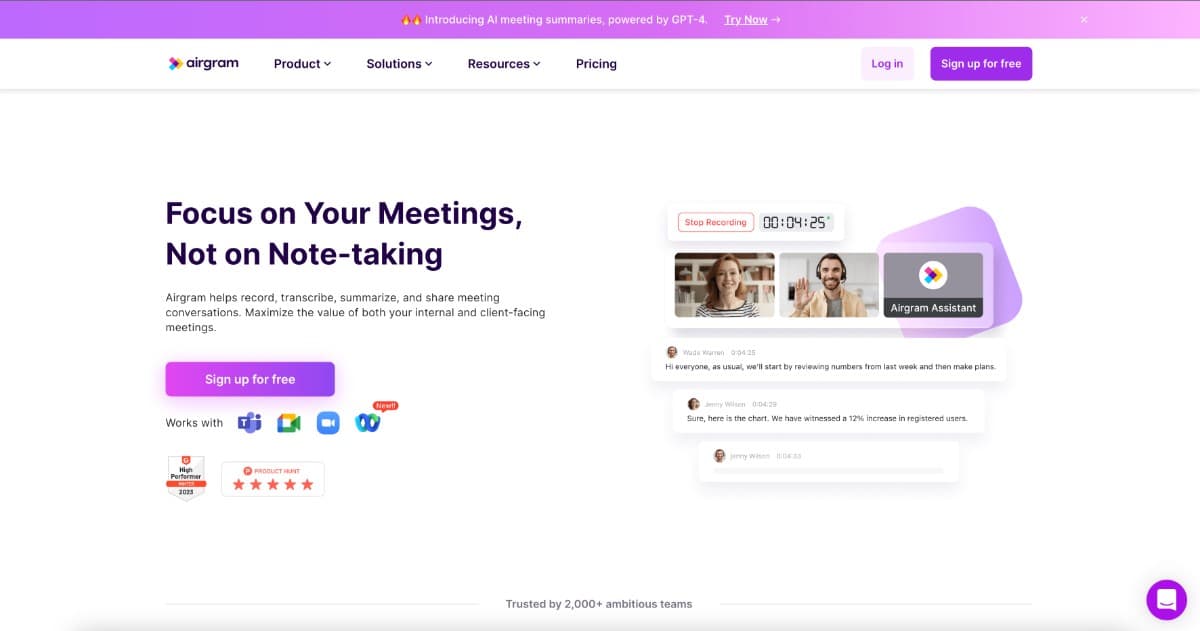Viewport: 1200px width, 631px height.
Task: Click Wade Warren's avatar in transcript
Action: (672, 352)
